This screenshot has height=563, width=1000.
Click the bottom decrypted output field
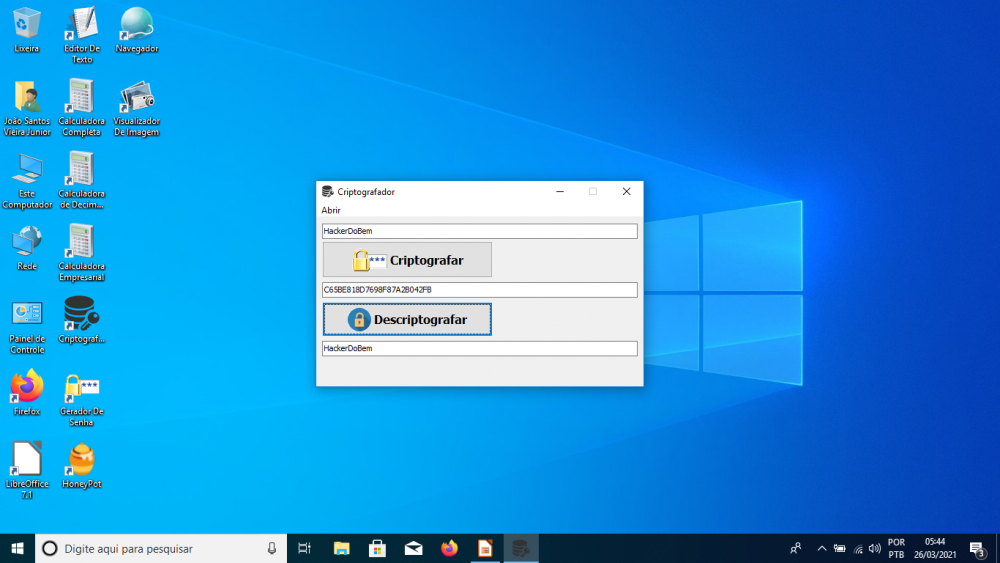(x=479, y=348)
